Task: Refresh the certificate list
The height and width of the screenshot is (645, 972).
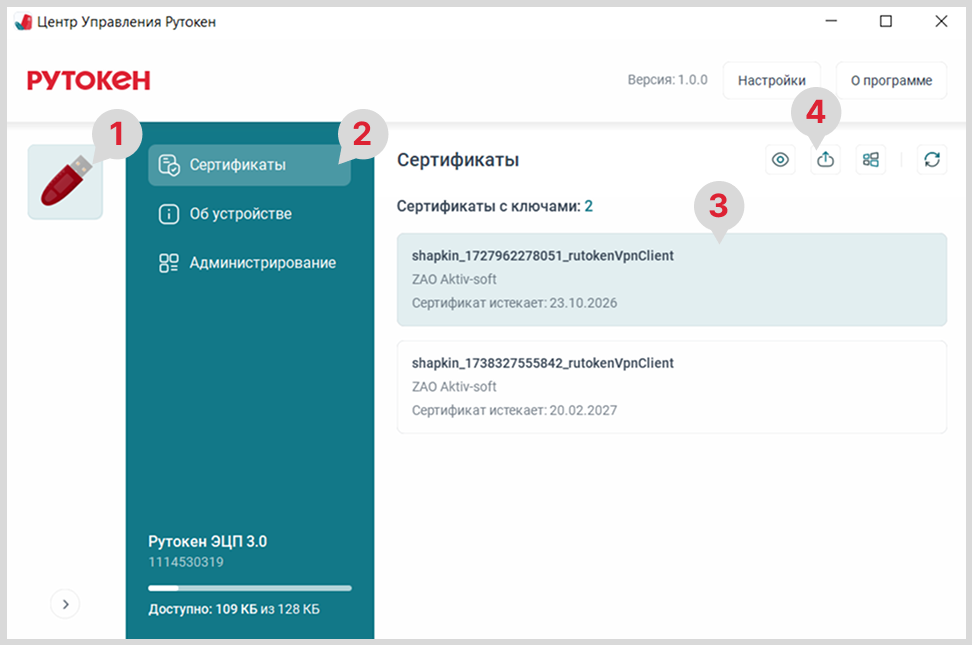Action: point(932,160)
